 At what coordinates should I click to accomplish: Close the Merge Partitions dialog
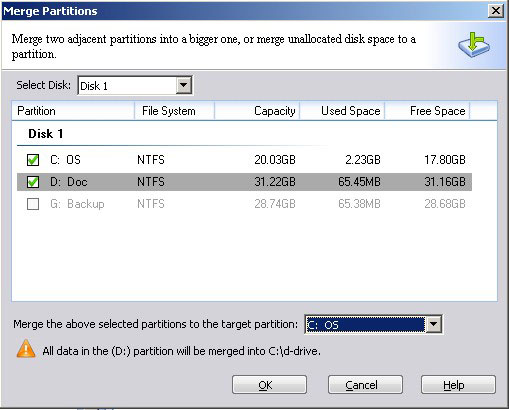[x=496, y=11]
